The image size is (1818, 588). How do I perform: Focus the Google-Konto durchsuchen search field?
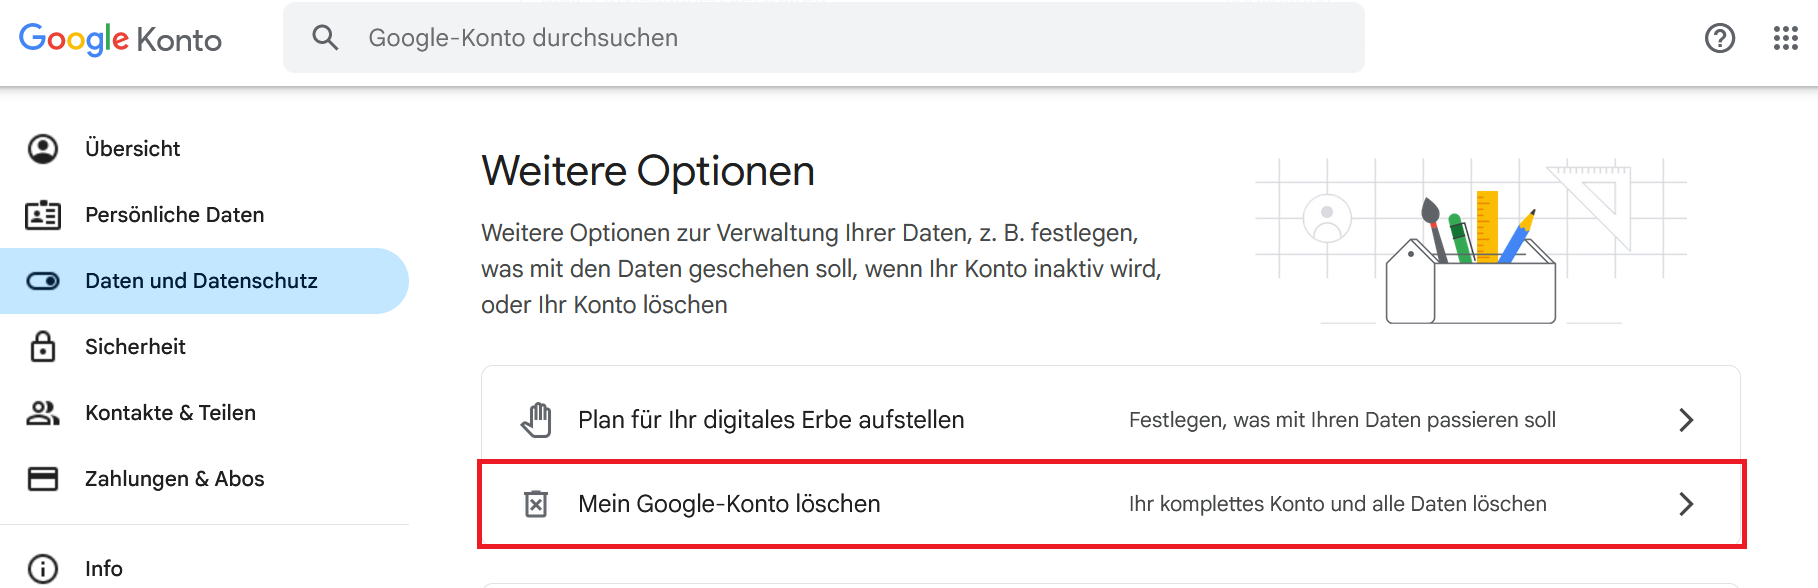[824, 38]
